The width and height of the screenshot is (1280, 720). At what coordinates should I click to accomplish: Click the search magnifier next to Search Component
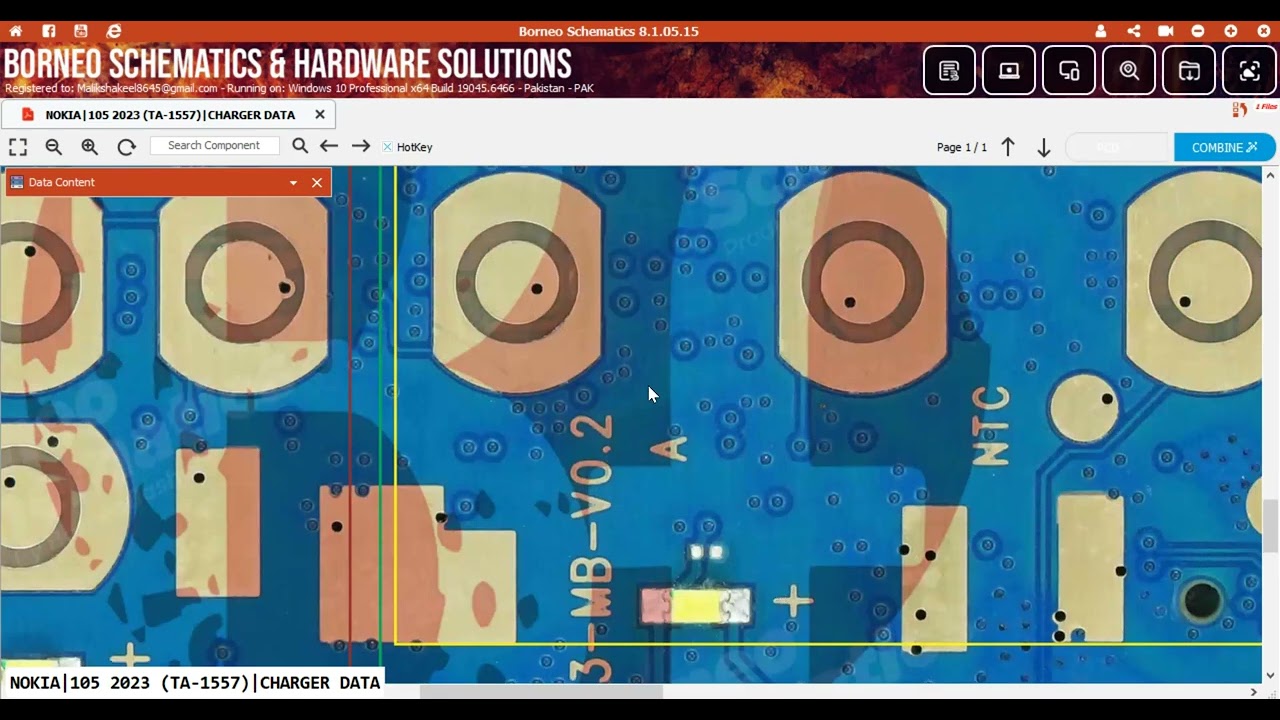pyautogui.click(x=300, y=146)
